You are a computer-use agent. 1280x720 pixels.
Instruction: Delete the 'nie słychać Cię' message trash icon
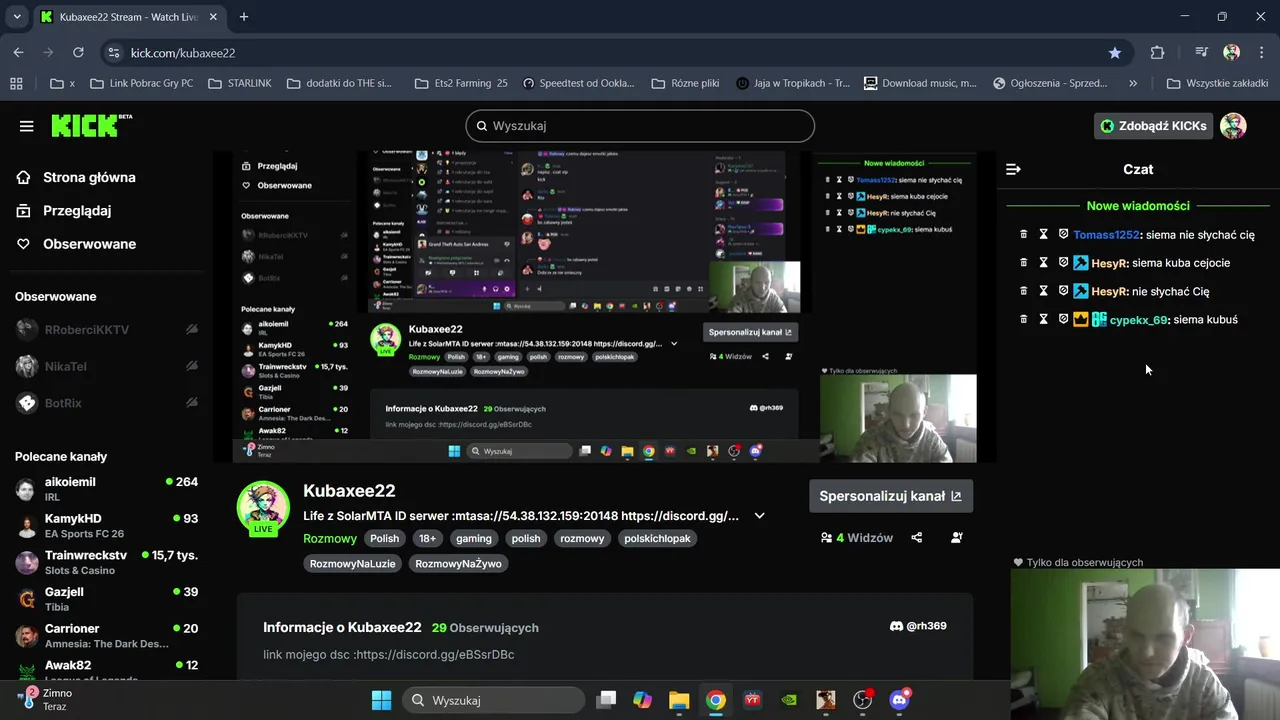(1023, 290)
